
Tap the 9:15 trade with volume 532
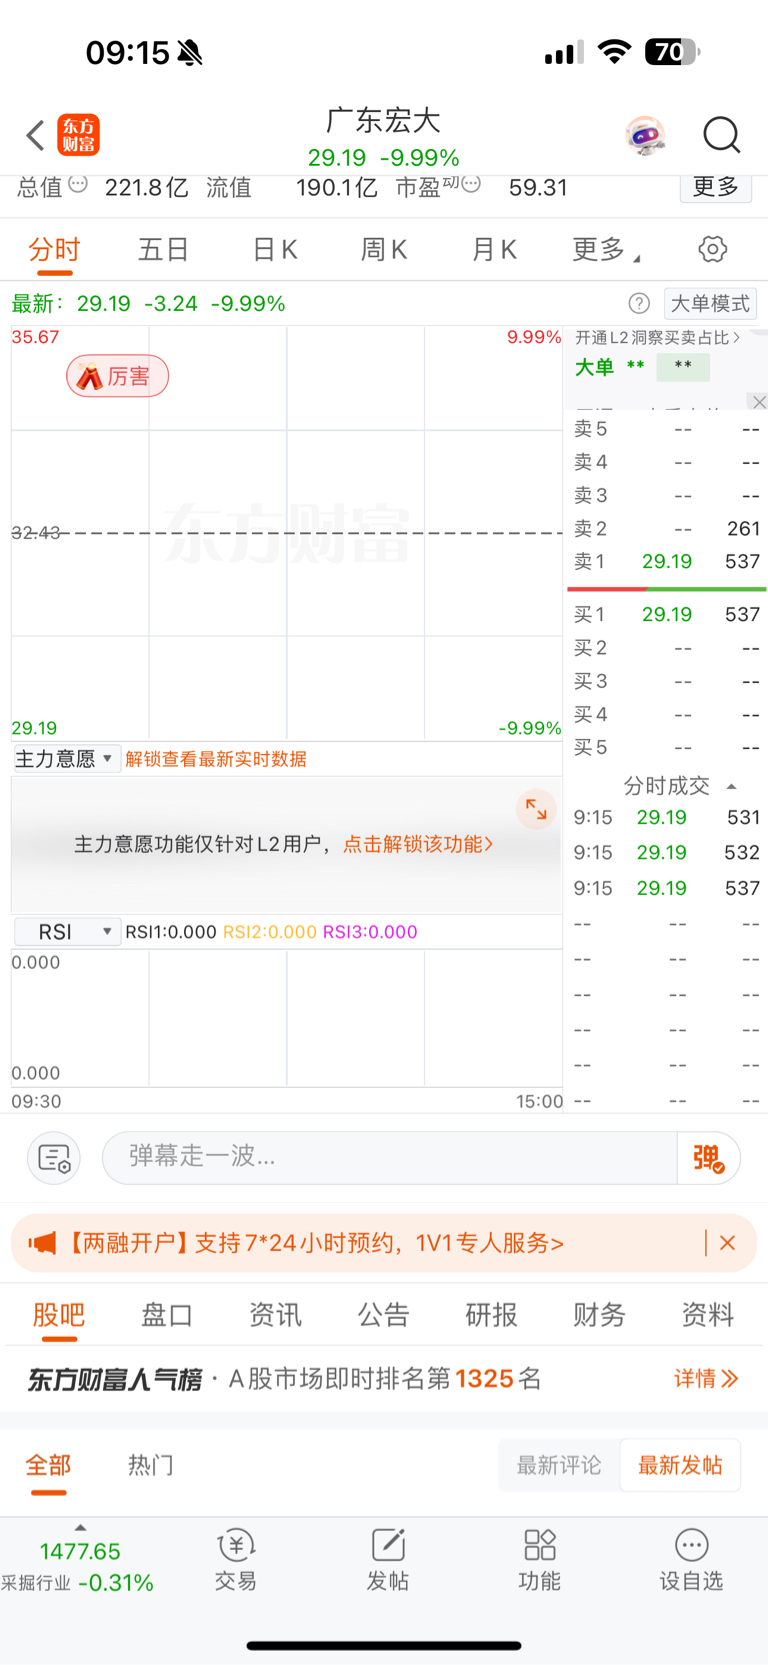click(x=667, y=853)
